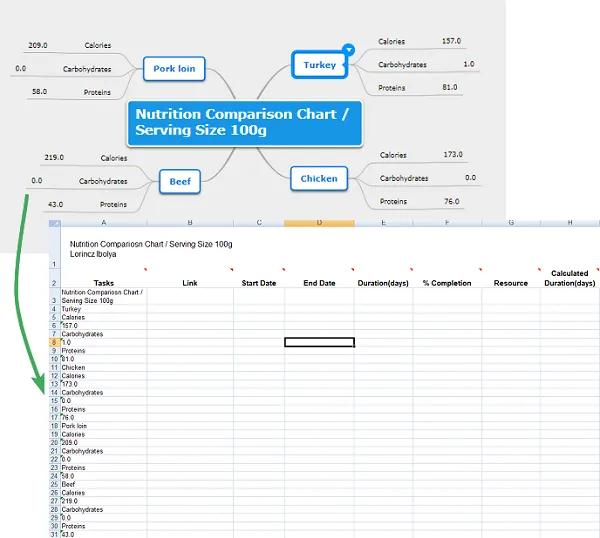Select the Calories subtopic under Pork loin
This screenshot has height=538, width=600.
[98, 46]
